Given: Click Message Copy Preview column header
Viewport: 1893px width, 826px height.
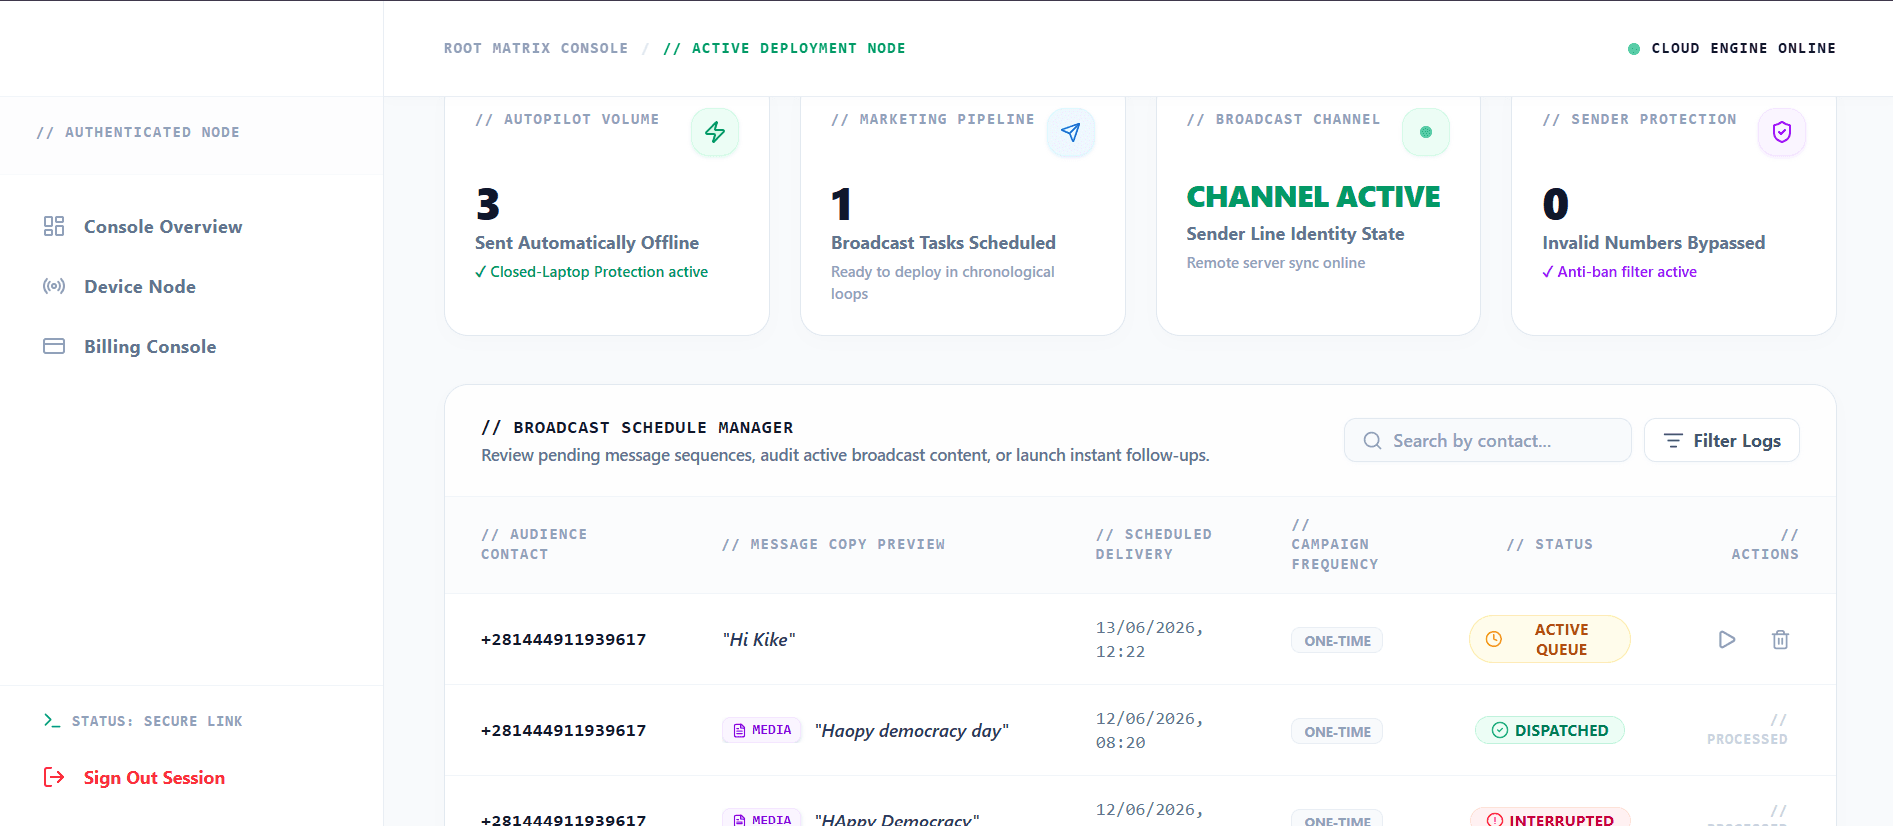Looking at the screenshot, I should (833, 544).
